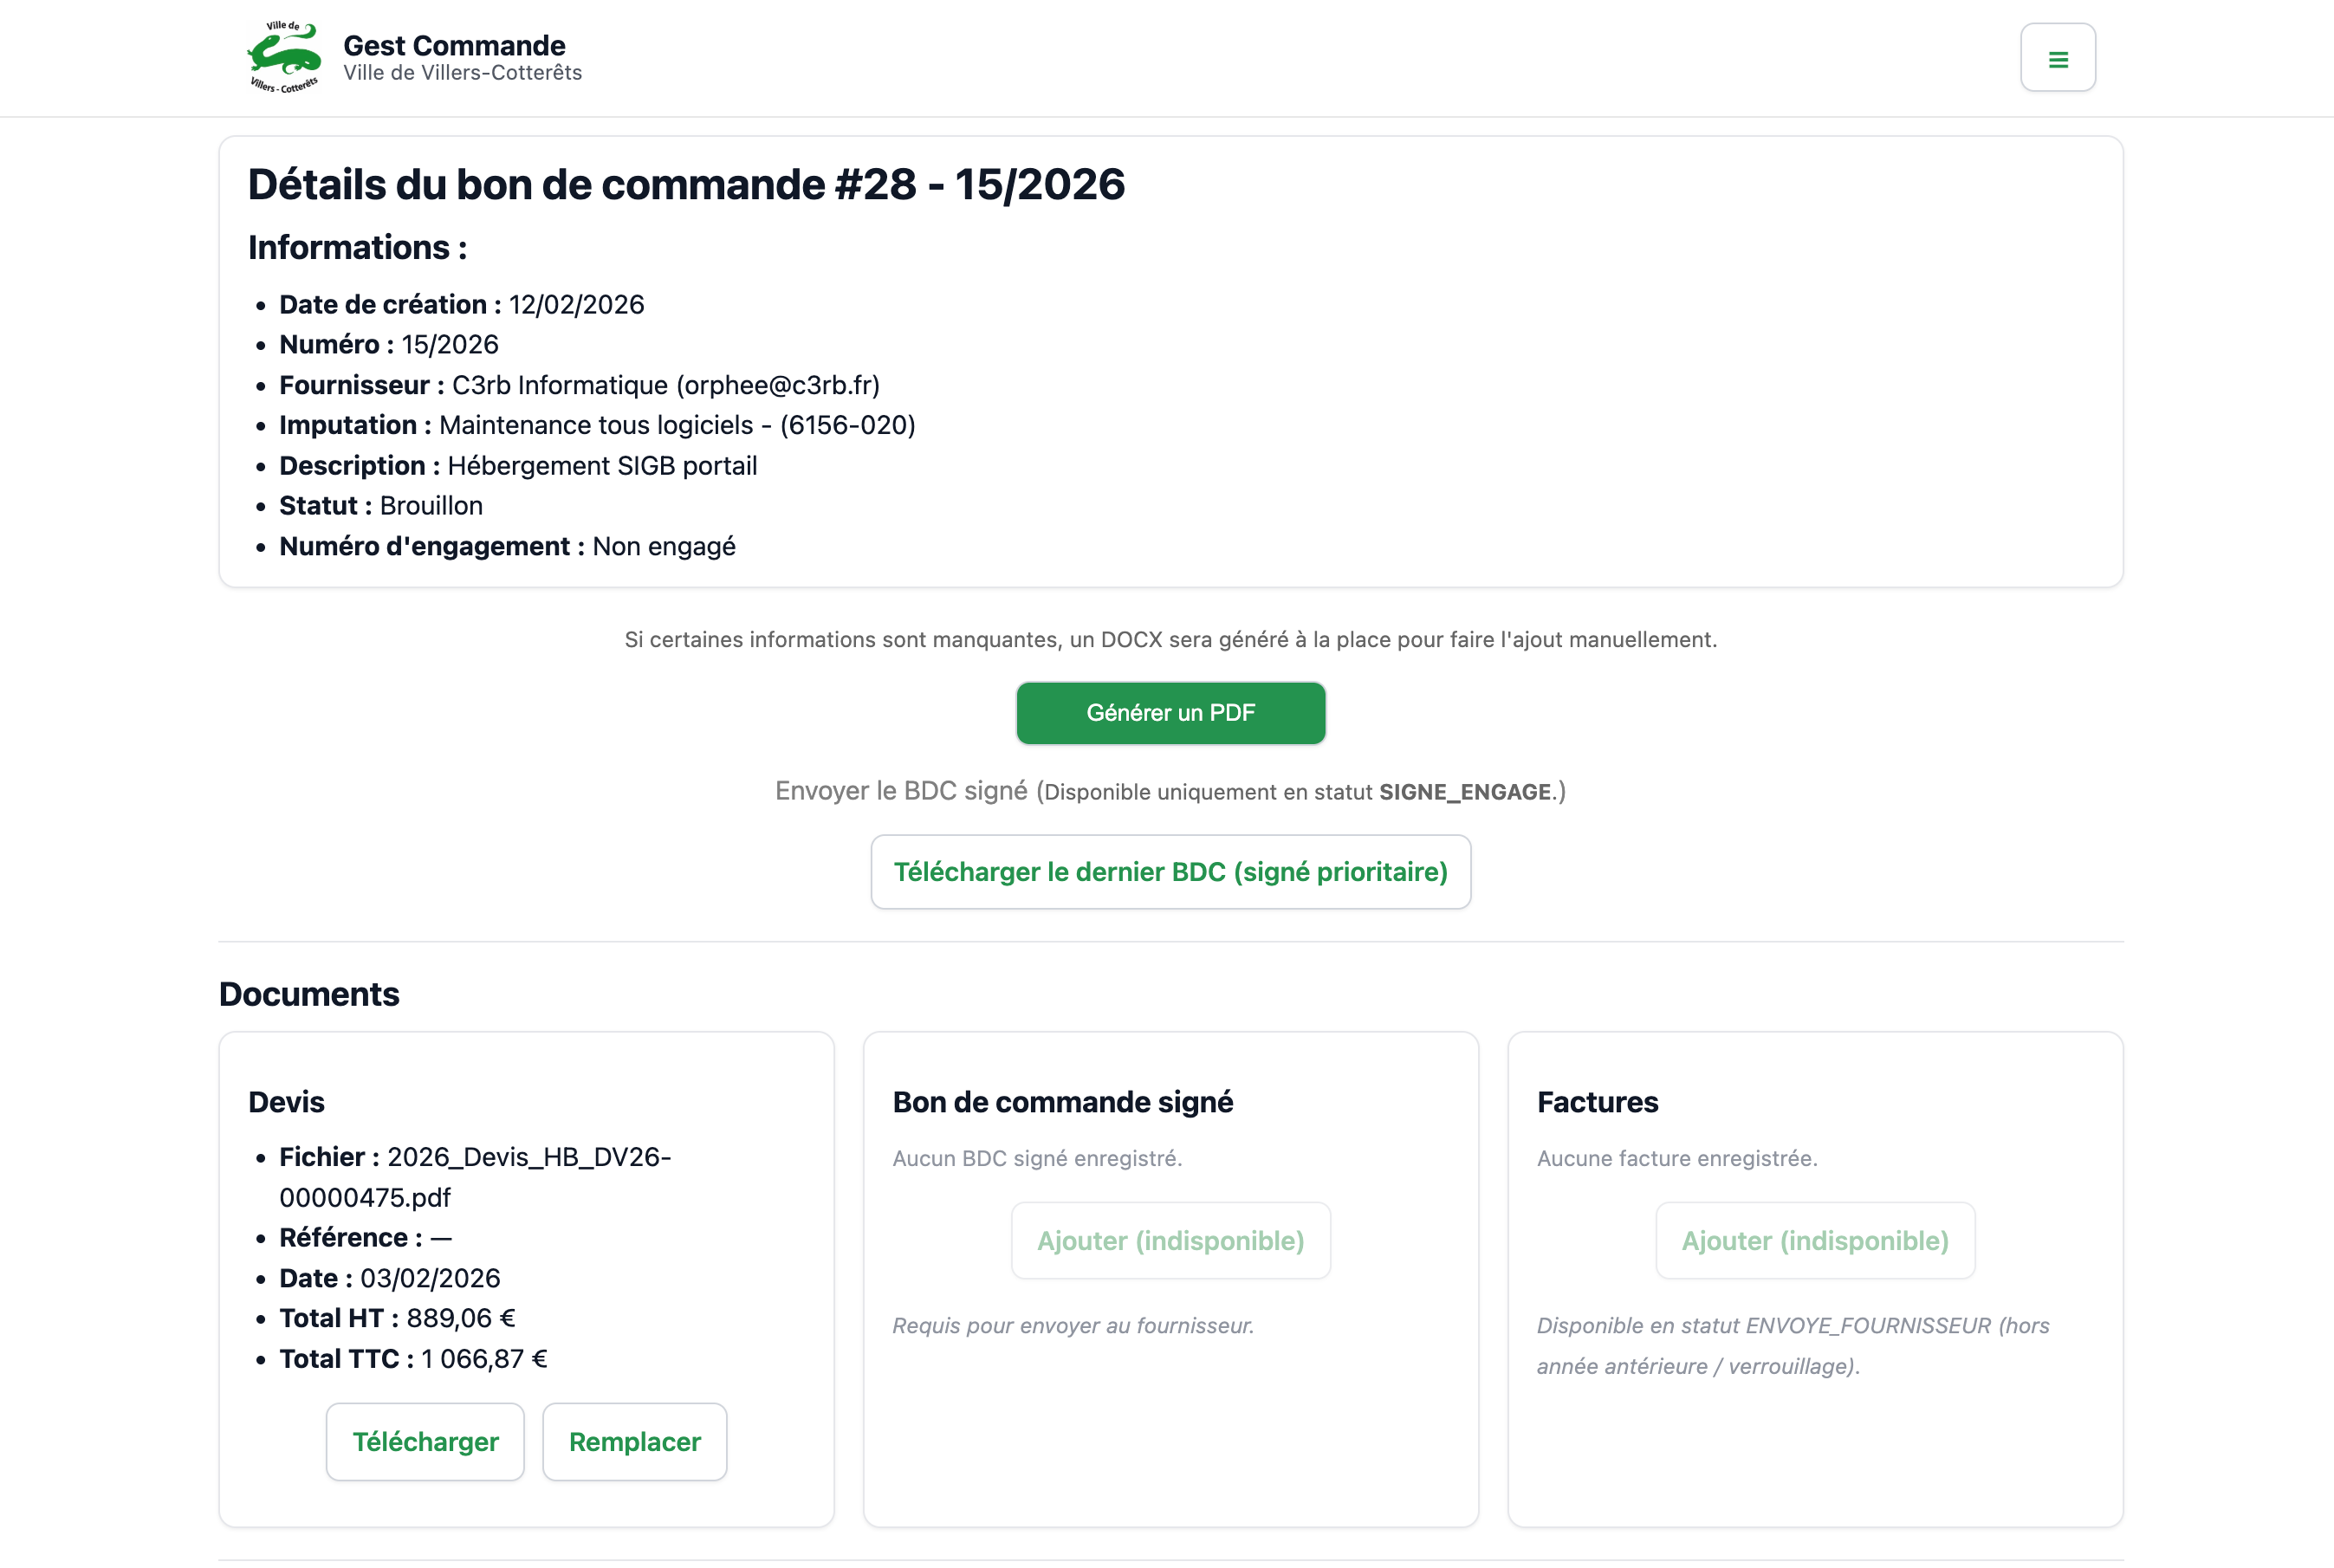Click the Ville de Villers-Cotterêts subtitle
The height and width of the screenshot is (1568, 2334).
pos(462,73)
